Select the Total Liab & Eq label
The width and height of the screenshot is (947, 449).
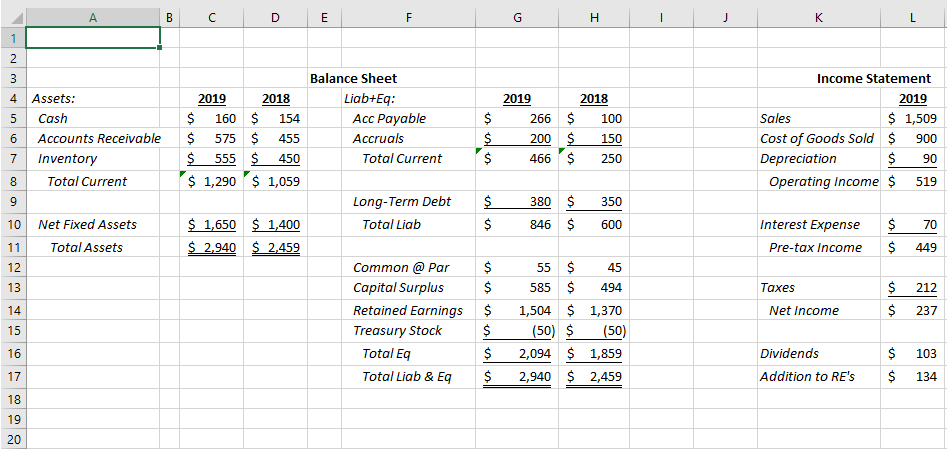coord(406,376)
